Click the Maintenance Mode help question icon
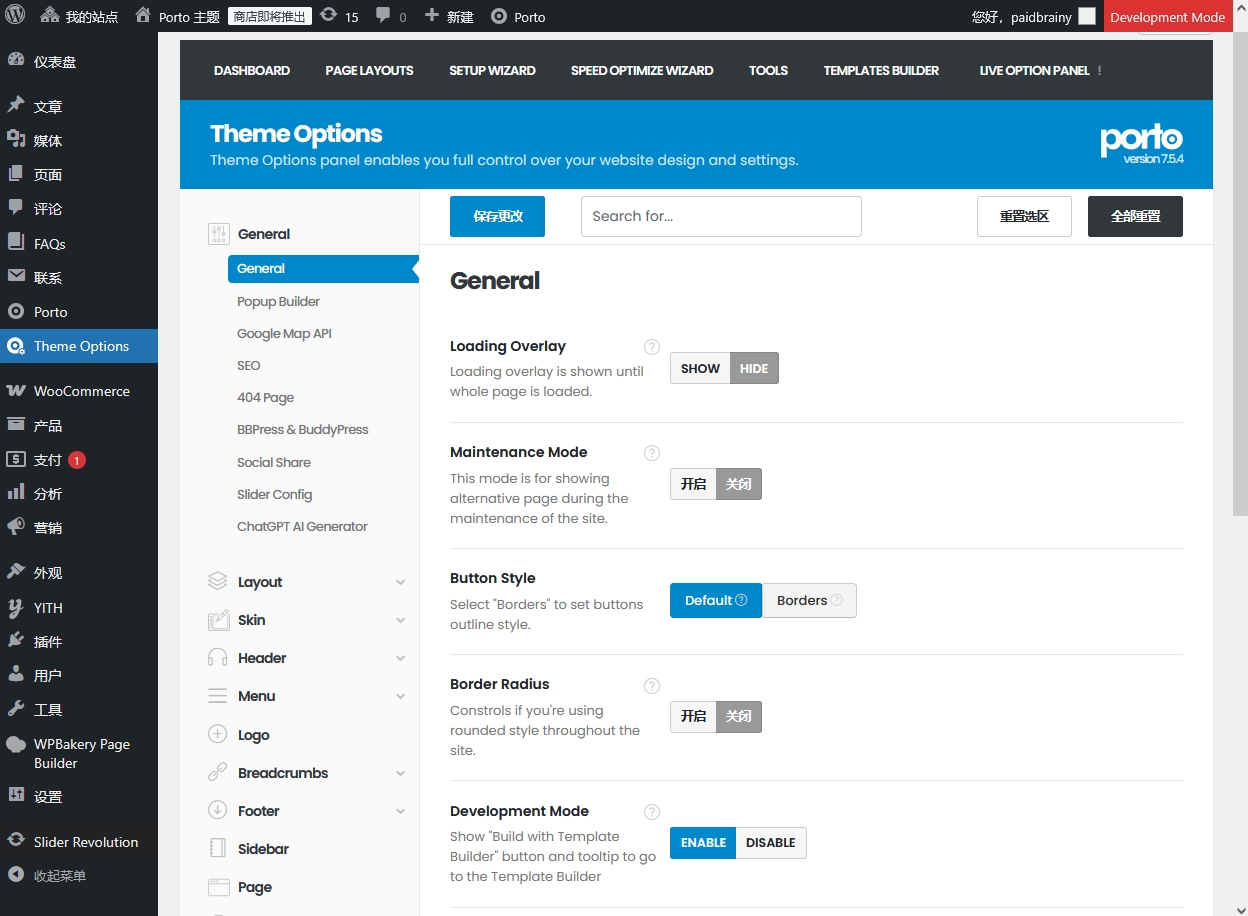 click(652, 453)
